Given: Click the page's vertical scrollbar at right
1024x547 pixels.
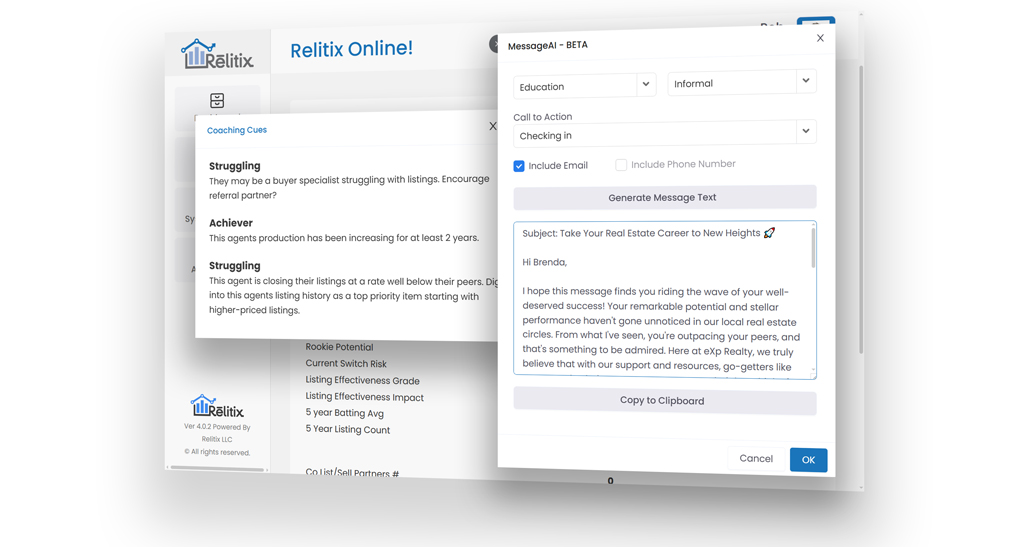Looking at the screenshot, I should point(861,209).
